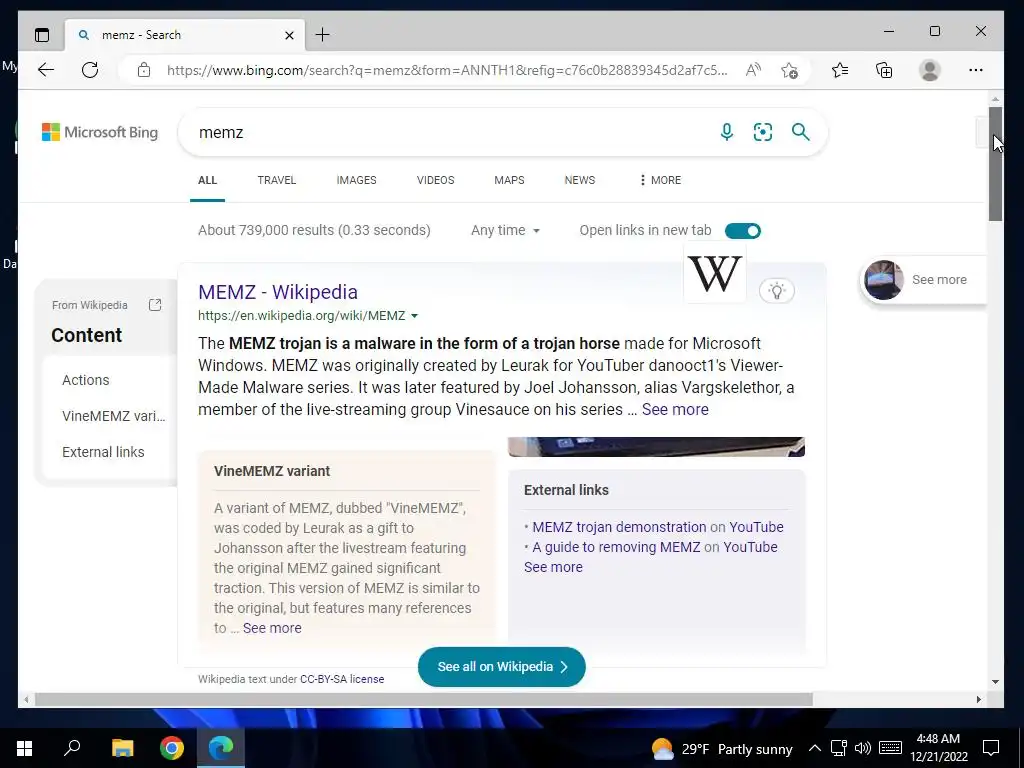This screenshot has width=1024, height=768.
Task: Open MEMZ trojan demonstration link
Action: tap(619, 527)
